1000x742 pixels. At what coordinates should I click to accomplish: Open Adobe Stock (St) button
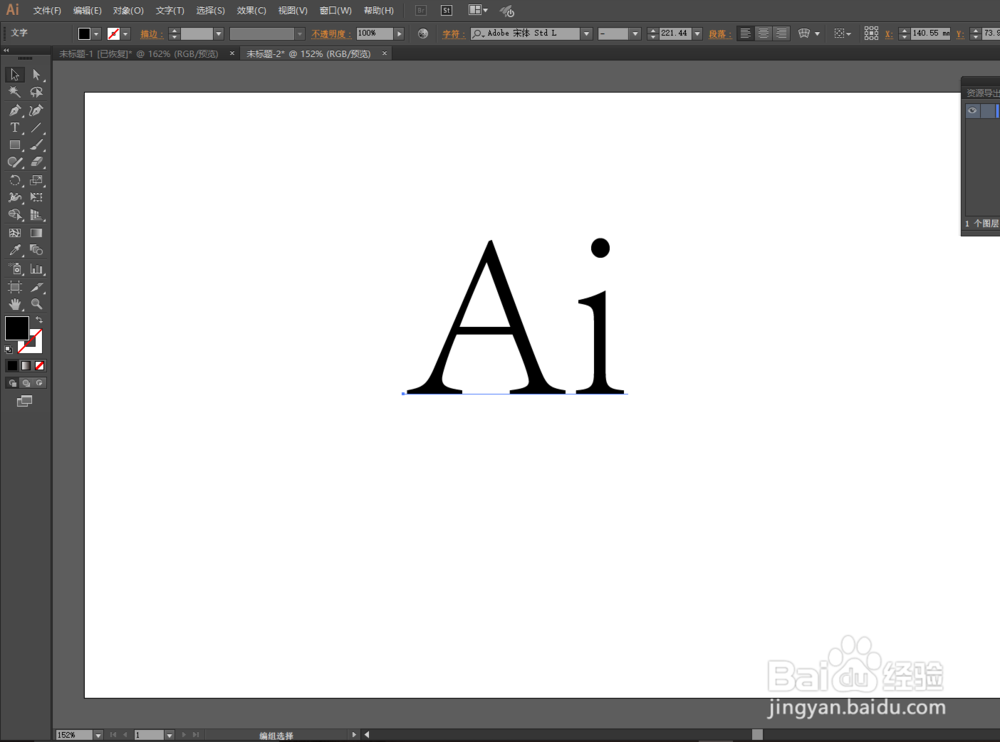(446, 10)
